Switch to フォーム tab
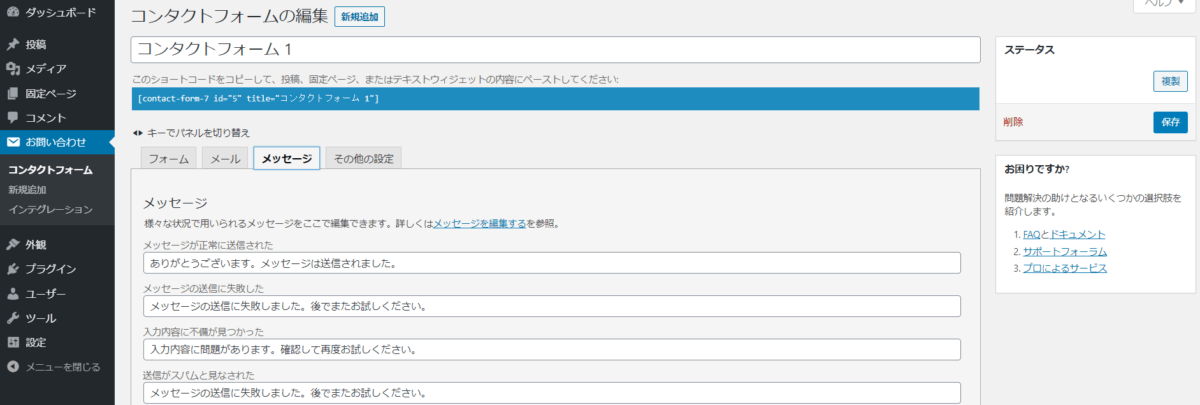This screenshot has width=1200, height=405. [169, 159]
